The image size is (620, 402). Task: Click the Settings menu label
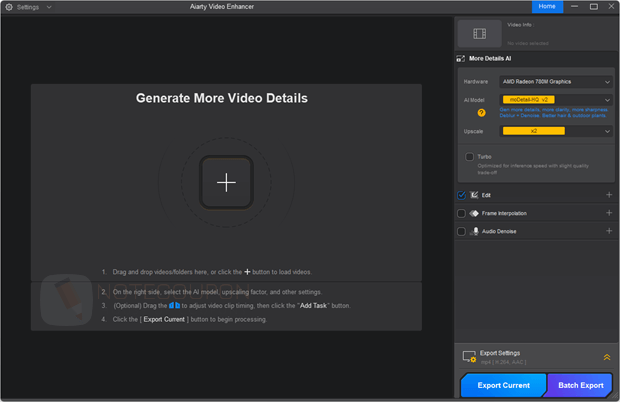[x=28, y=7]
